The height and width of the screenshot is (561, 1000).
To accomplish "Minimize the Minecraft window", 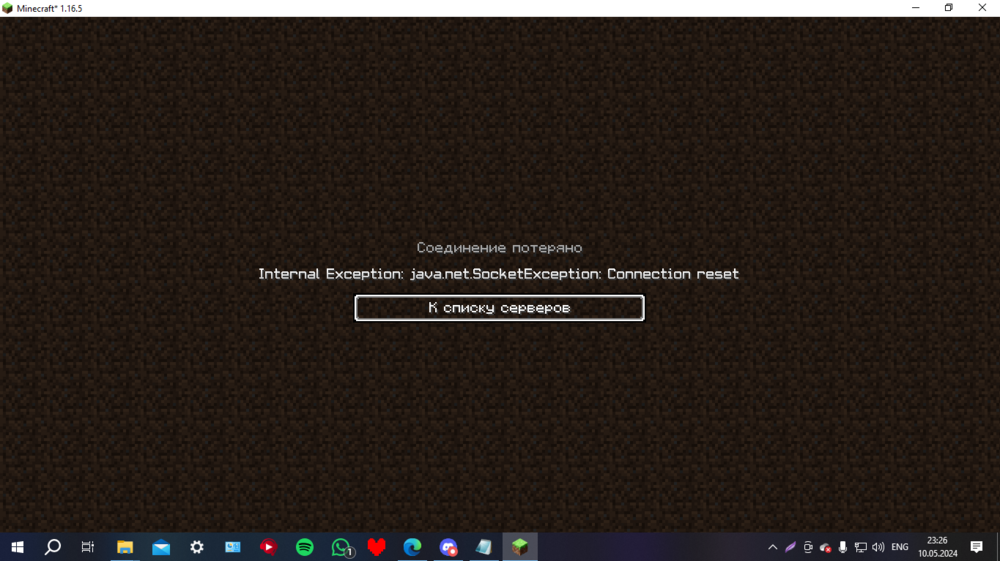I will point(916,8).
